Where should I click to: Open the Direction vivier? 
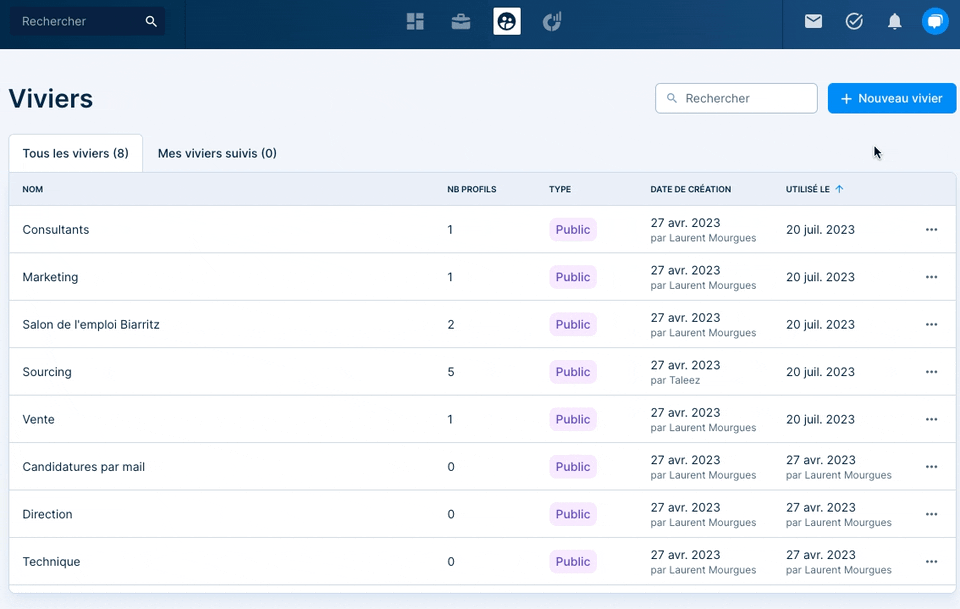(x=47, y=514)
